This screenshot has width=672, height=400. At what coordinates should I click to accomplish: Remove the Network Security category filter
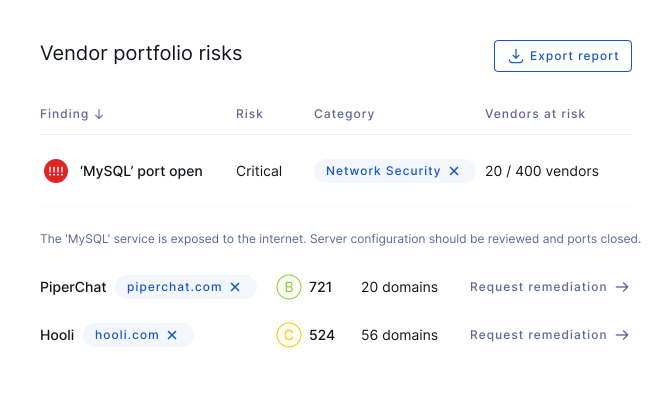[x=454, y=171]
